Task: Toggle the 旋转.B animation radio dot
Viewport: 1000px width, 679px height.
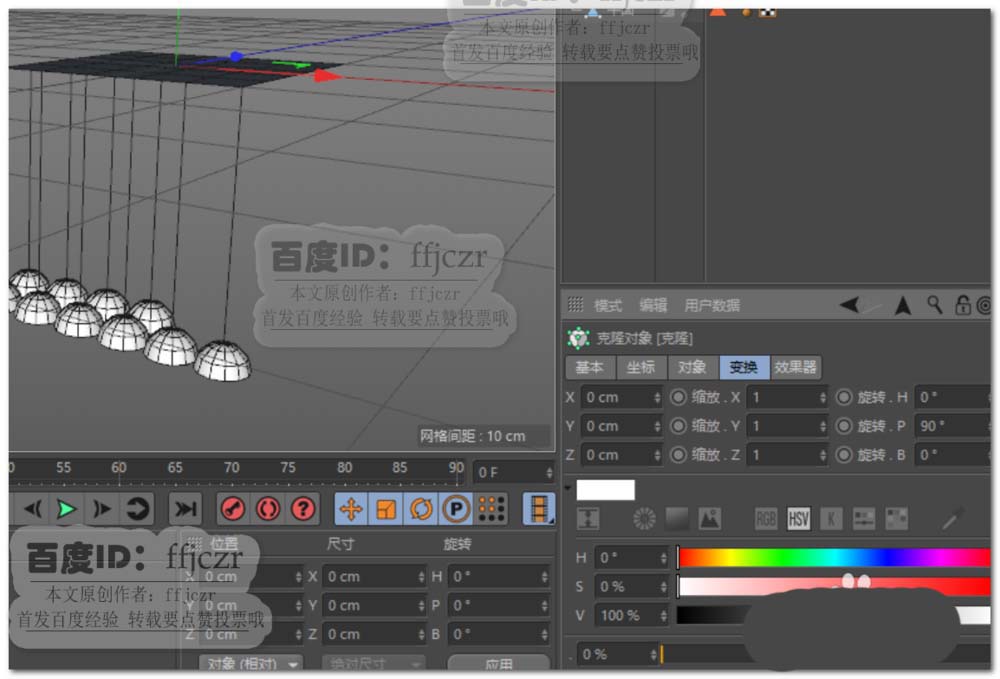Action: [x=844, y=455]
